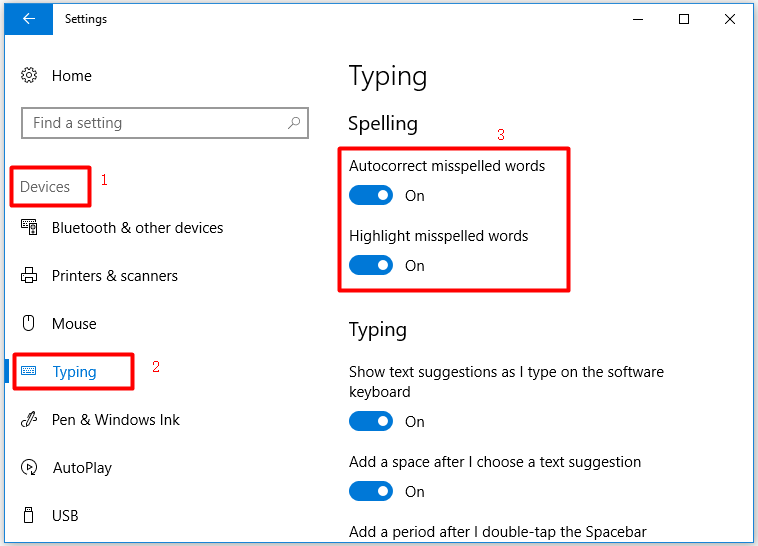Image resolution: width=758 pixels, height=546 pixels.
Task: Open AutoPlay settings page
Action: 82,468
